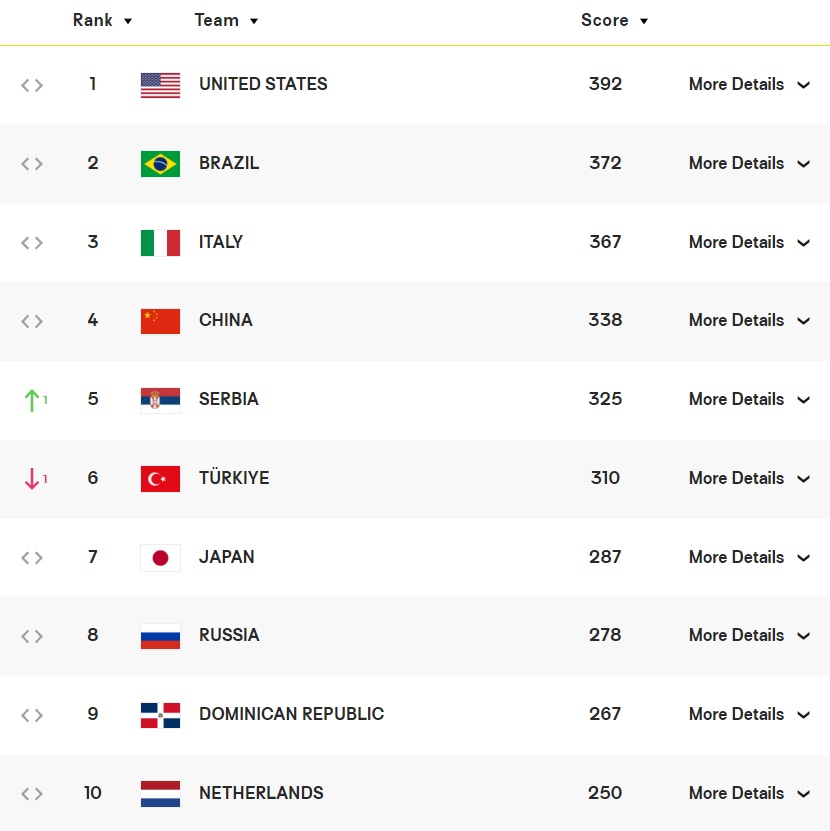
Task: Click the Italy flag icon
Action: tap(160, 243)
